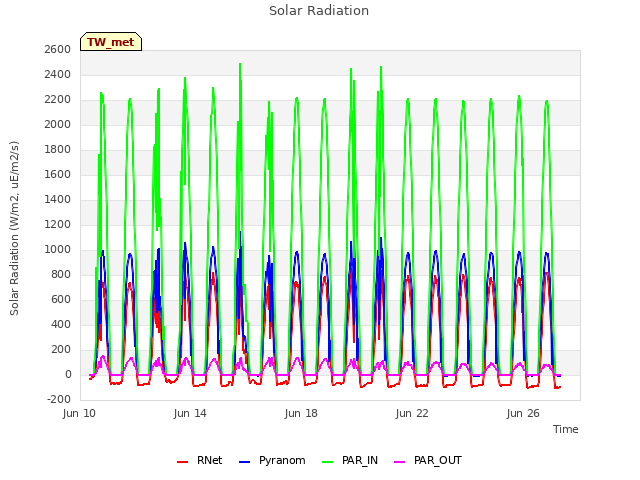This screenshot has height=480, width=640.
Task: Click the Jun 14 x-axis tick label
Action: coord(190,413)
